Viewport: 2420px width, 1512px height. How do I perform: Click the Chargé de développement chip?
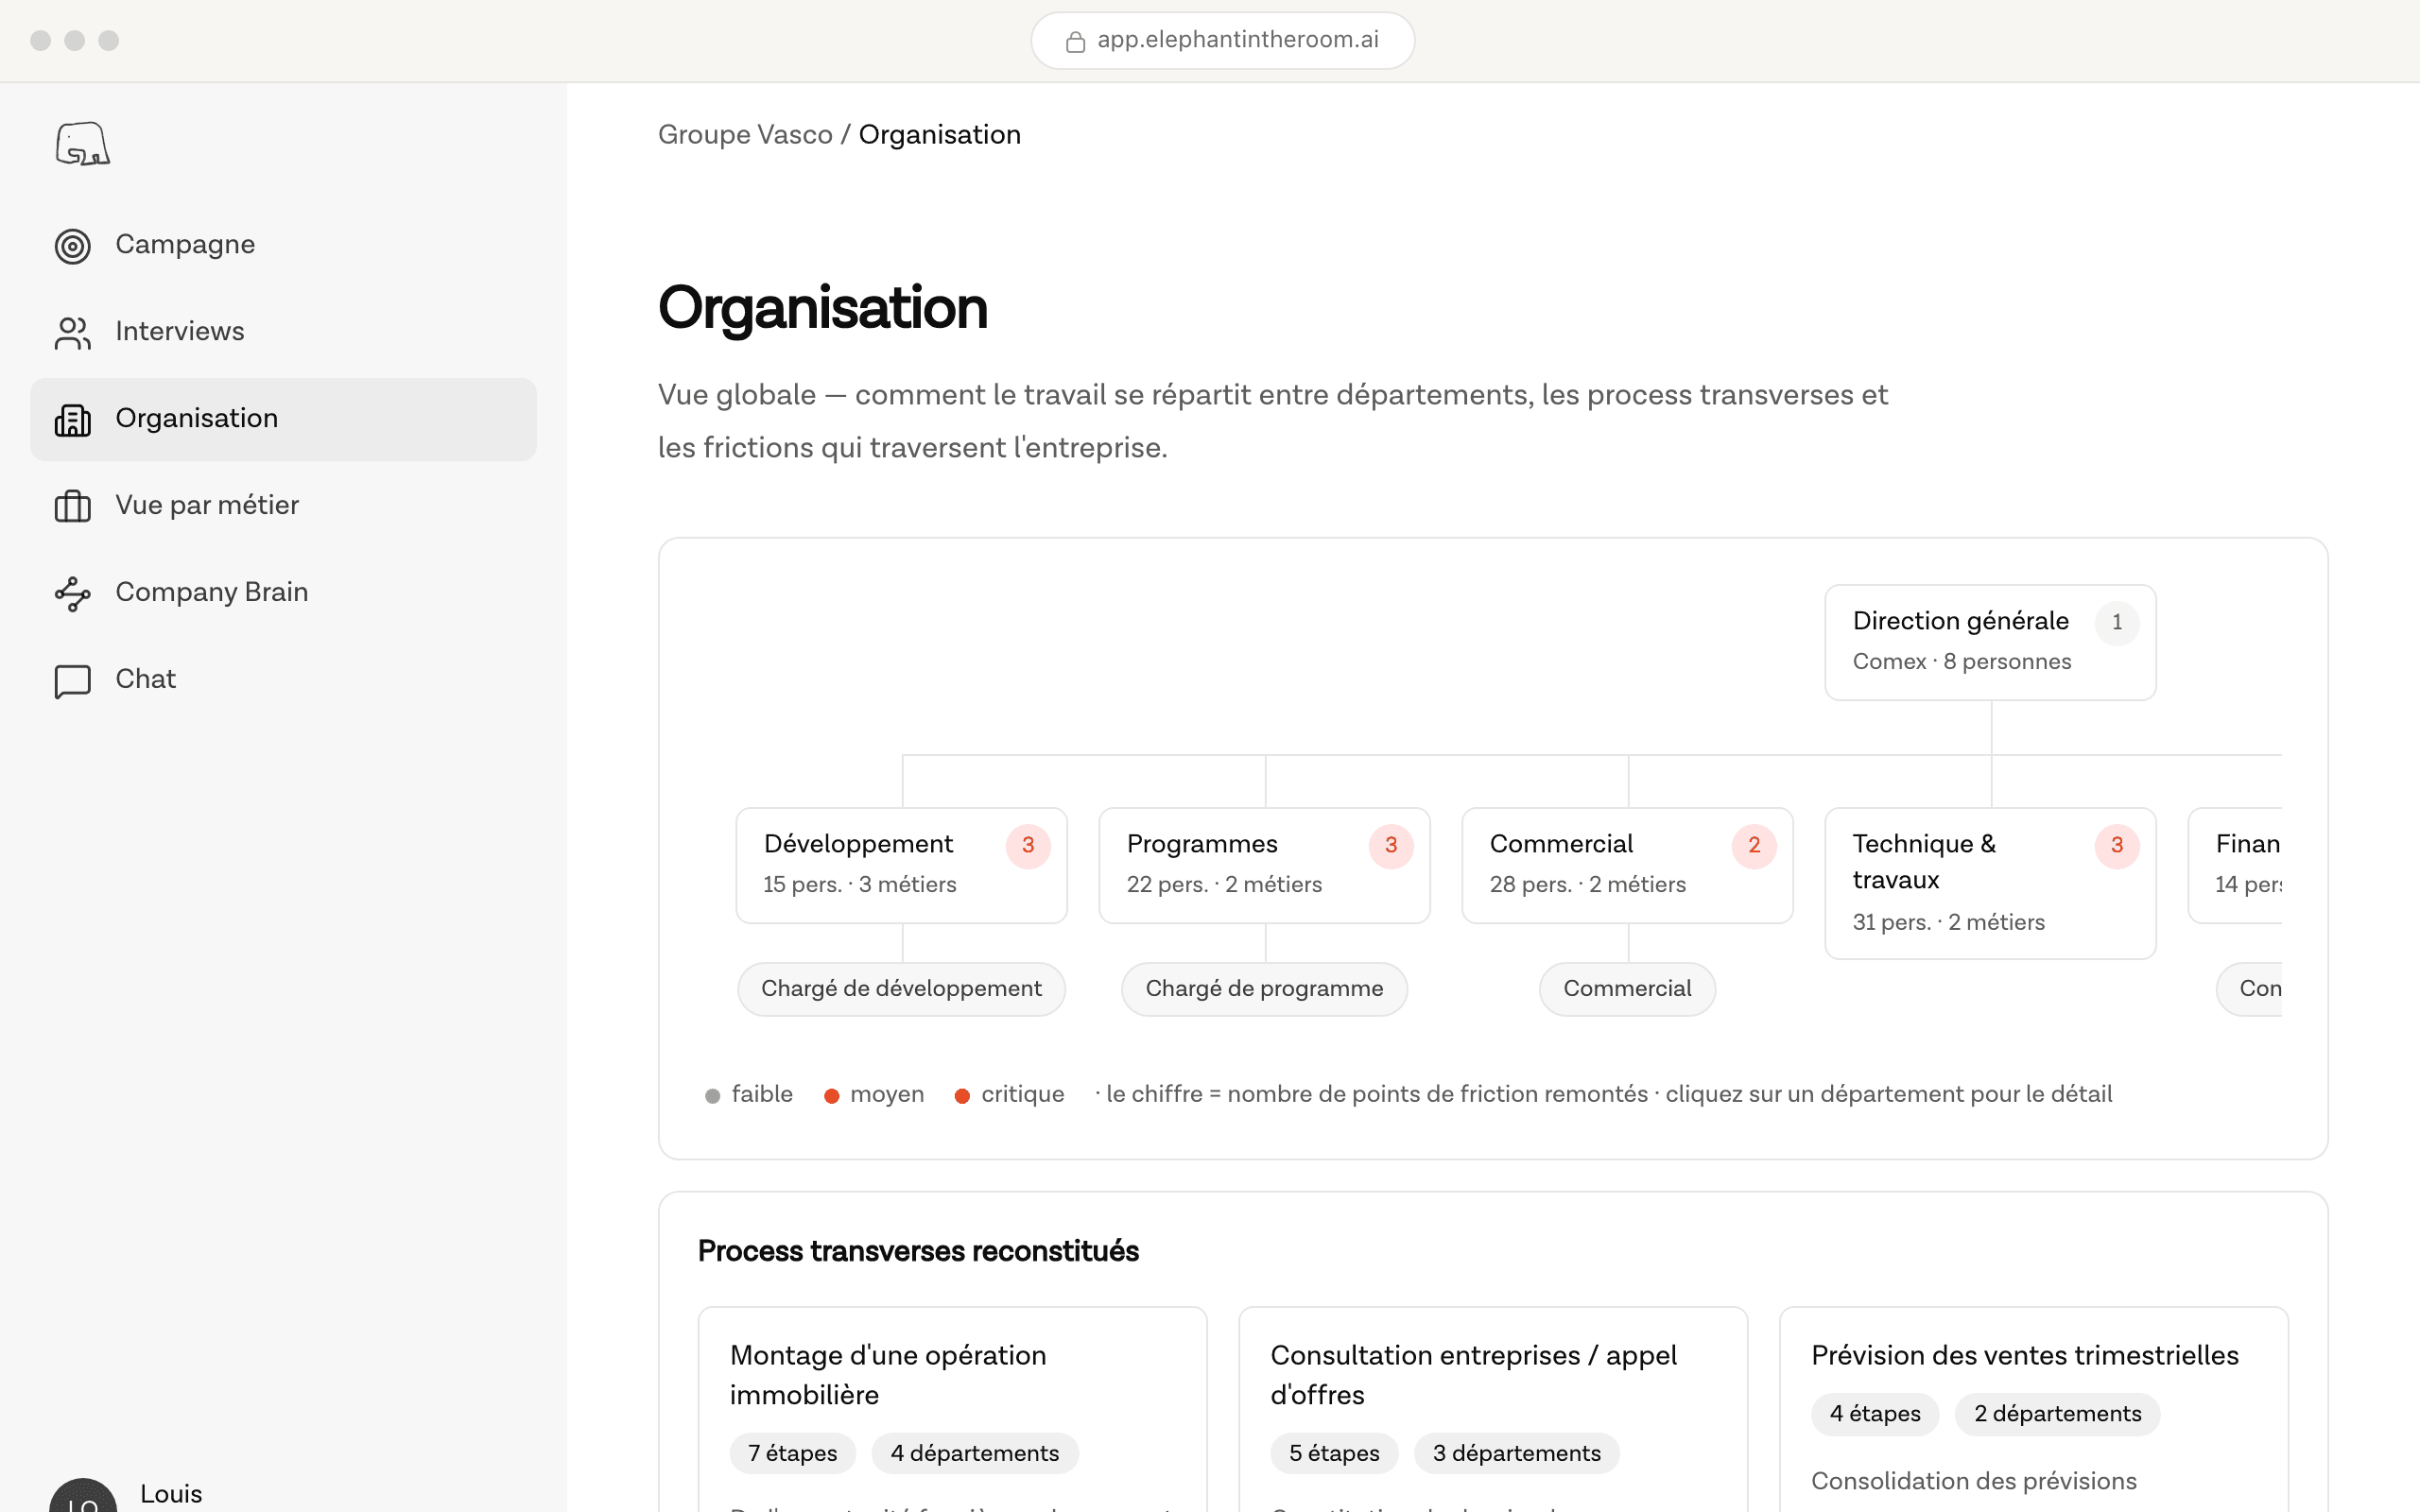click(x=901, y=989)
